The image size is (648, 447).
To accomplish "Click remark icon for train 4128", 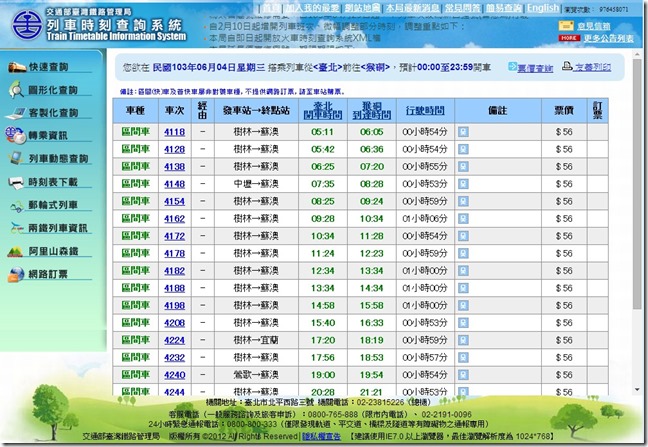I will click(464, 149).
